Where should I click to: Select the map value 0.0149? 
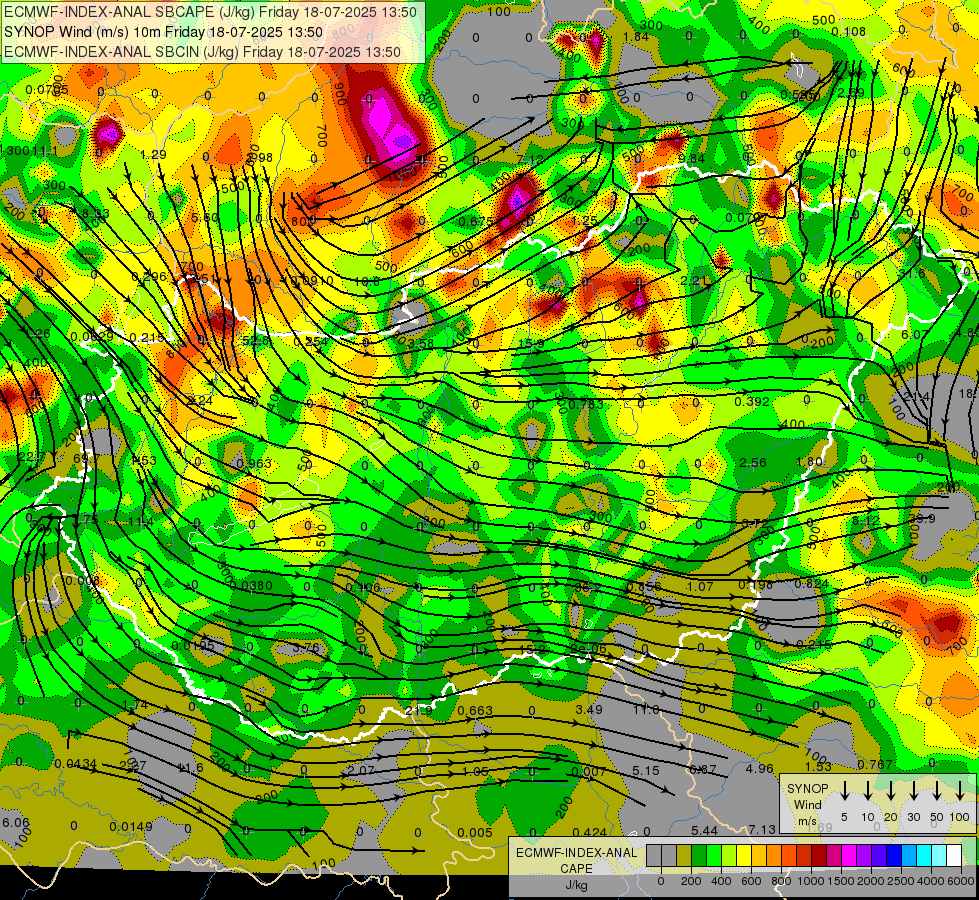(130, 827)
